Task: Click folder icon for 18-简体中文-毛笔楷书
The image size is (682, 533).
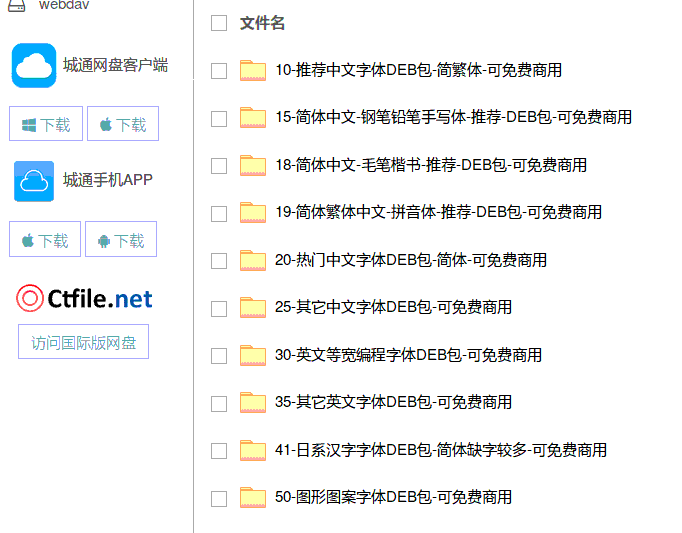Action: [x=253, y=165]
